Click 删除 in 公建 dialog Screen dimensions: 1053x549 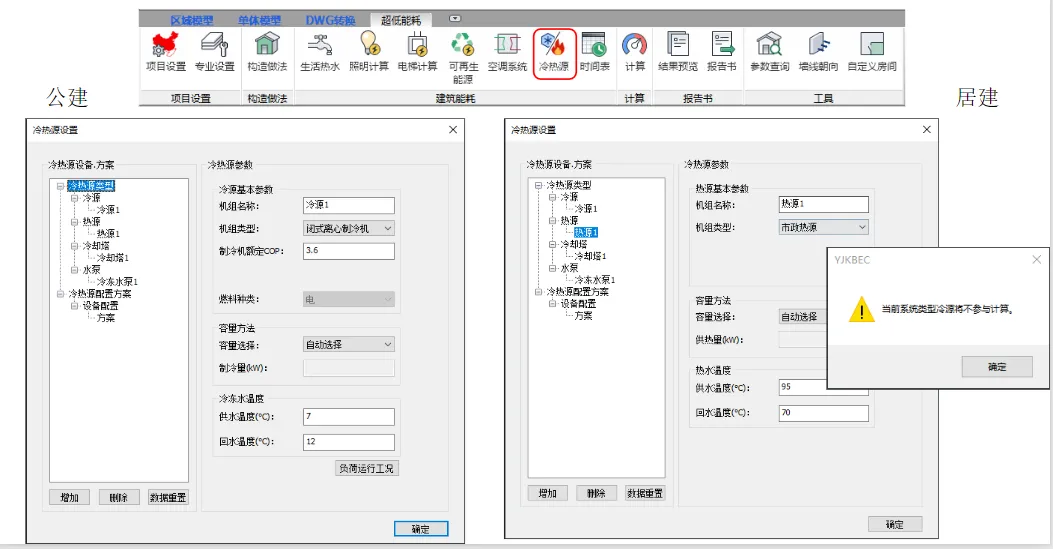(118, 497)
